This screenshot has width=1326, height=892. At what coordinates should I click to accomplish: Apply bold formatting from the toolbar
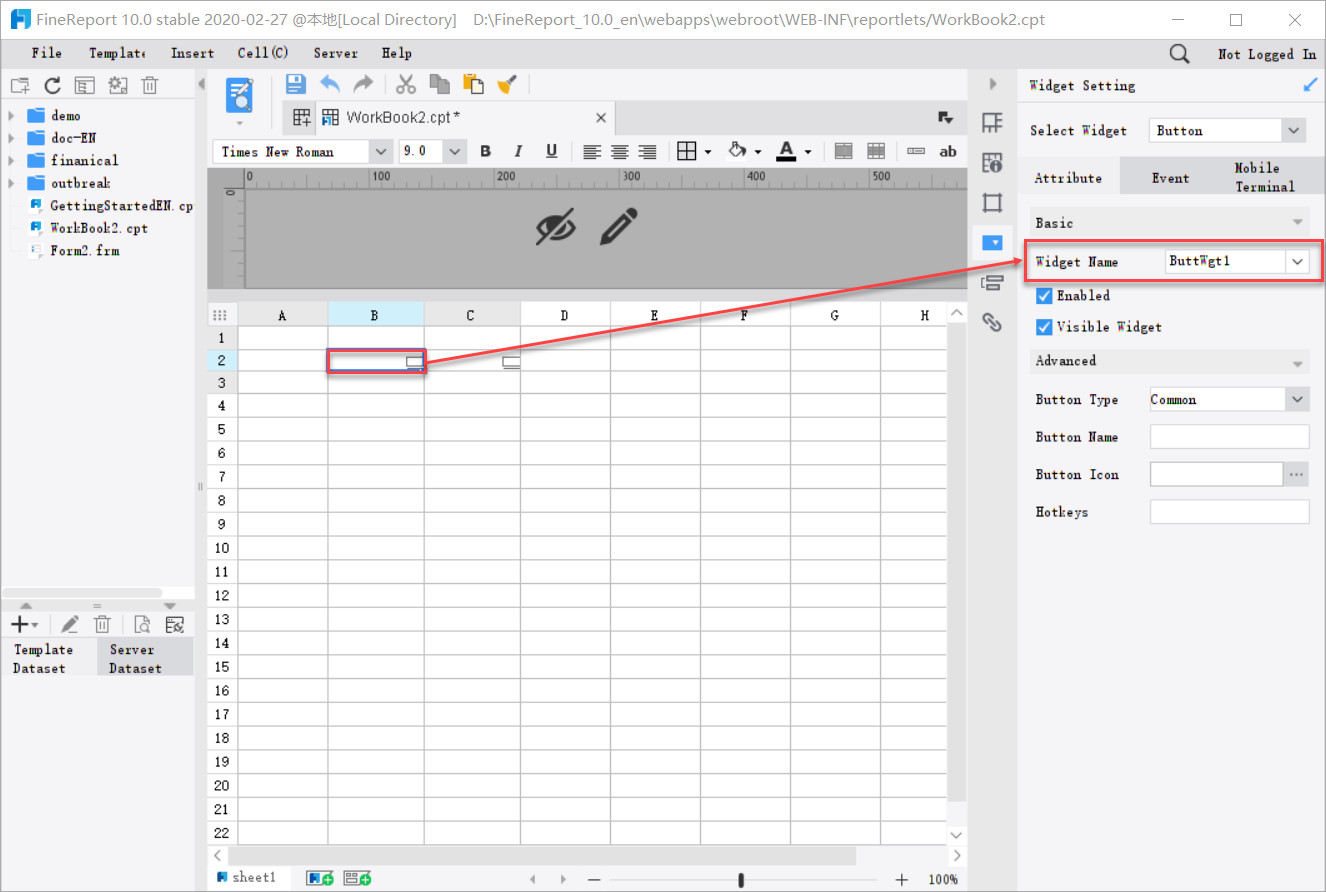coord(485,151)
